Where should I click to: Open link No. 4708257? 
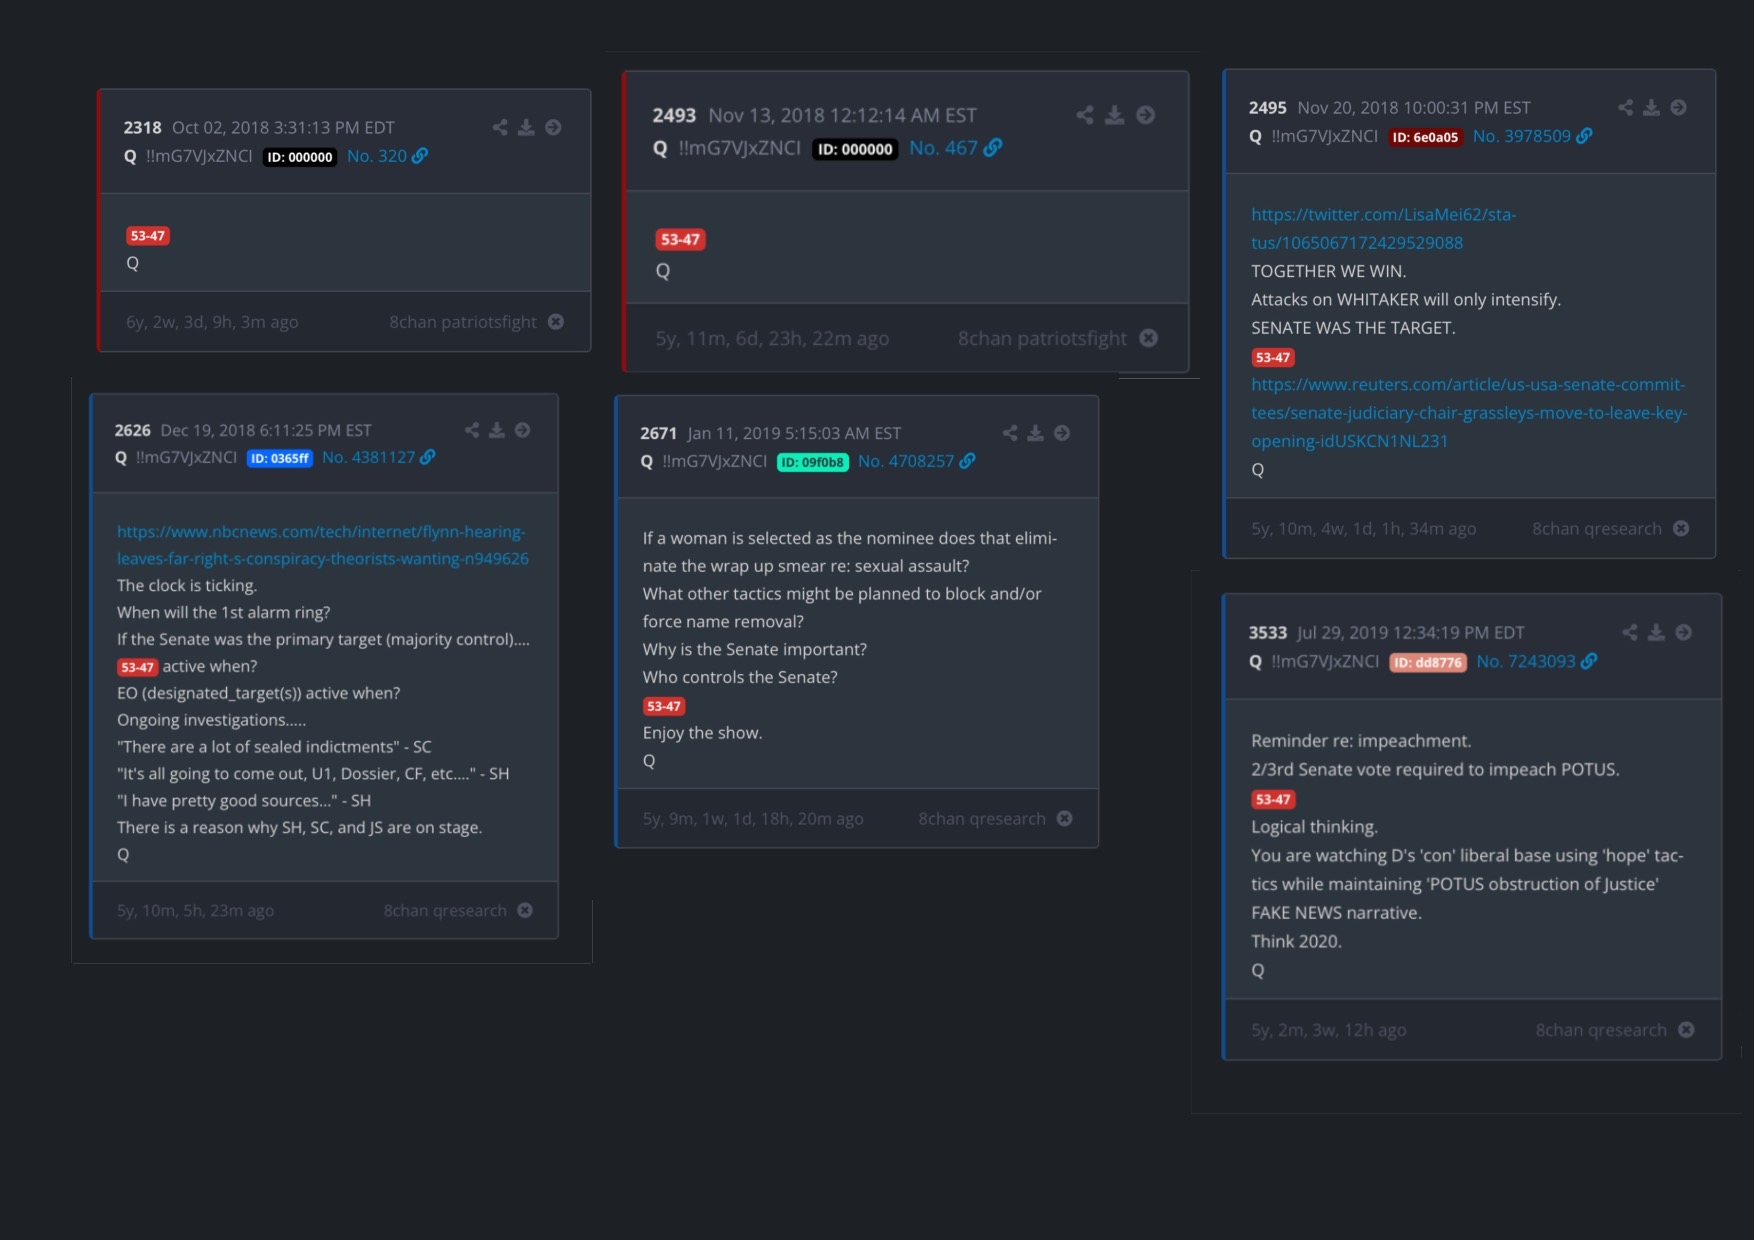pos(916,461)
